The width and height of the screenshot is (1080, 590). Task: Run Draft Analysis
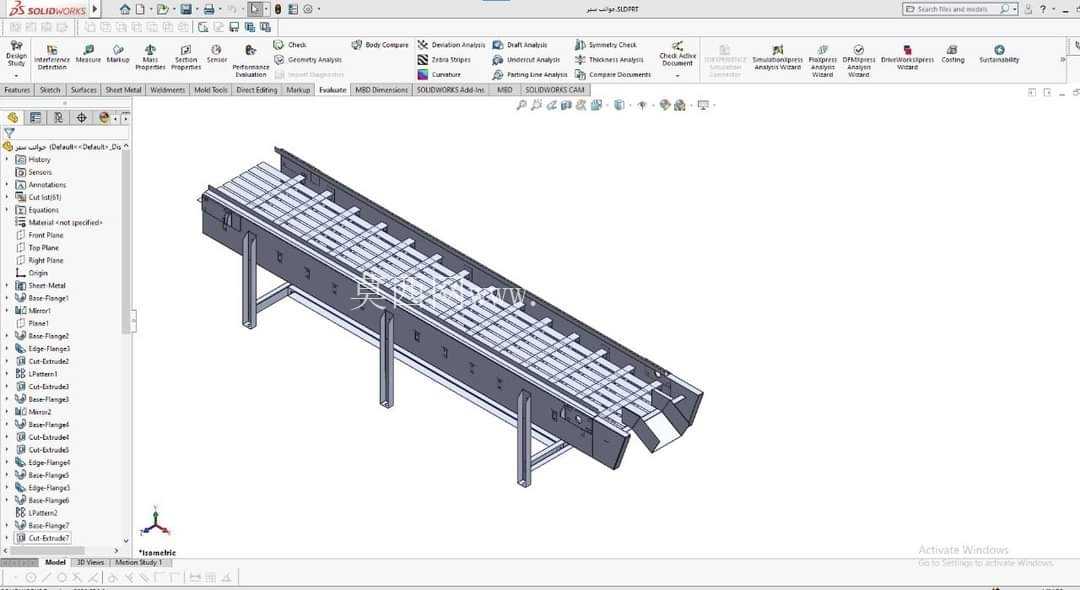[x=520, y=45]
